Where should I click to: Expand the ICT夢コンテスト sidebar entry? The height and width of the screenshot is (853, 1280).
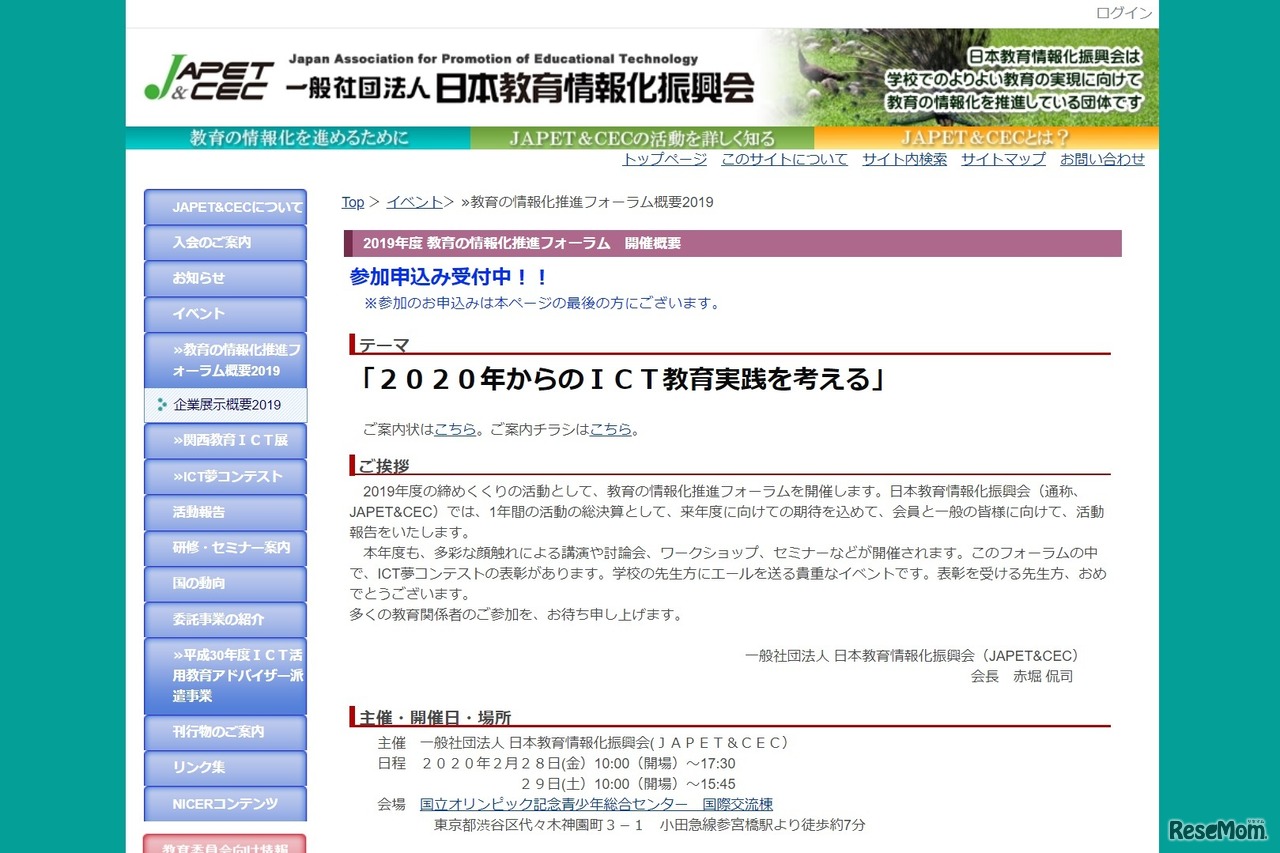pyautogui.click(x=224, y=476)
